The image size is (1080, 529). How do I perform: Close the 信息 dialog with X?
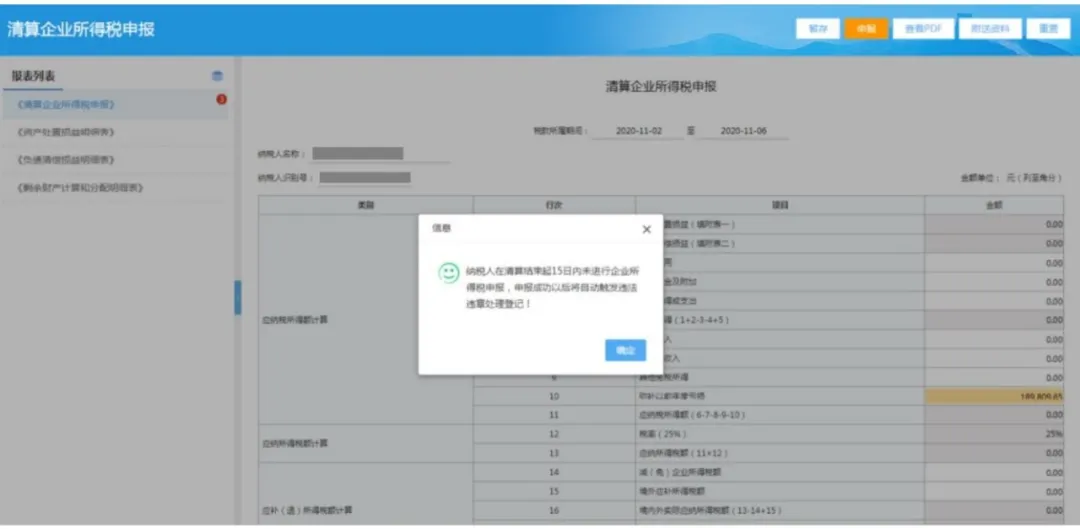646,229
